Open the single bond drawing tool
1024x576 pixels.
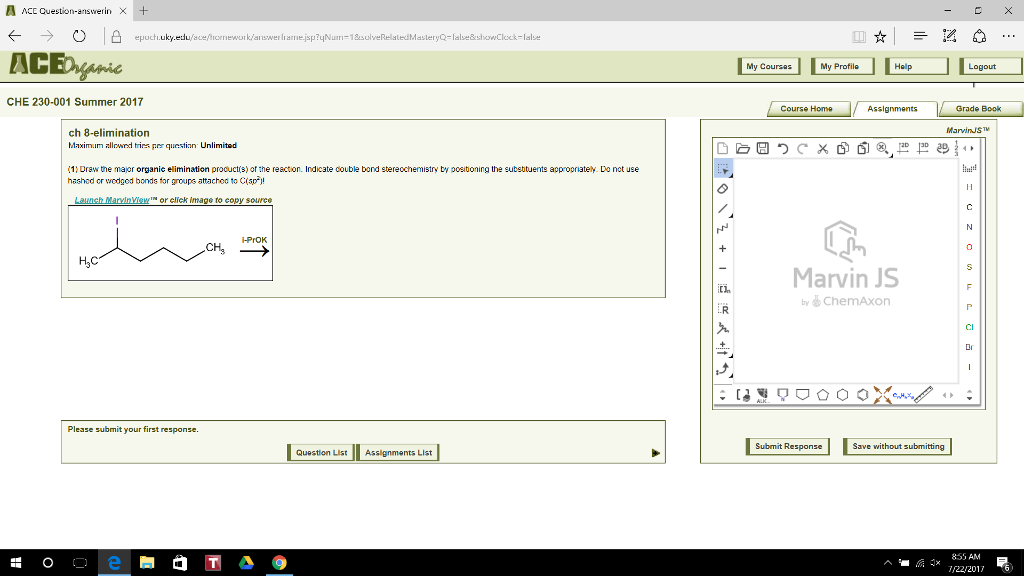(x=723, y=210)
